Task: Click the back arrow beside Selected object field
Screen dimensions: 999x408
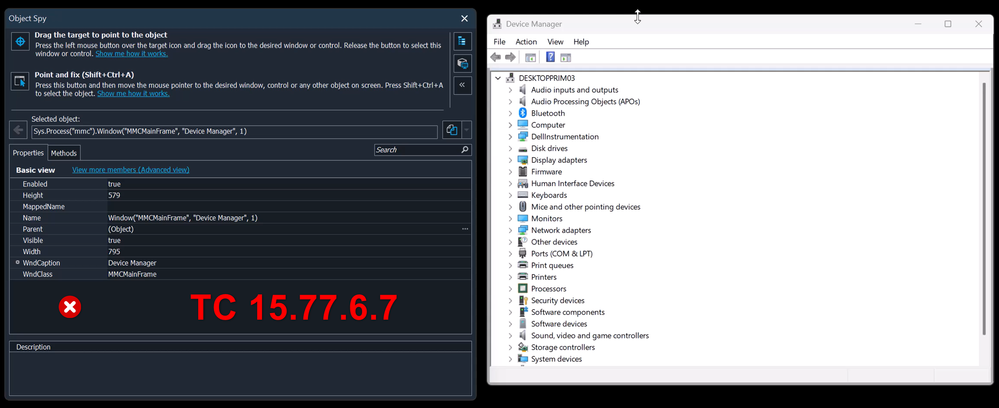Action: tap(19, 130)
